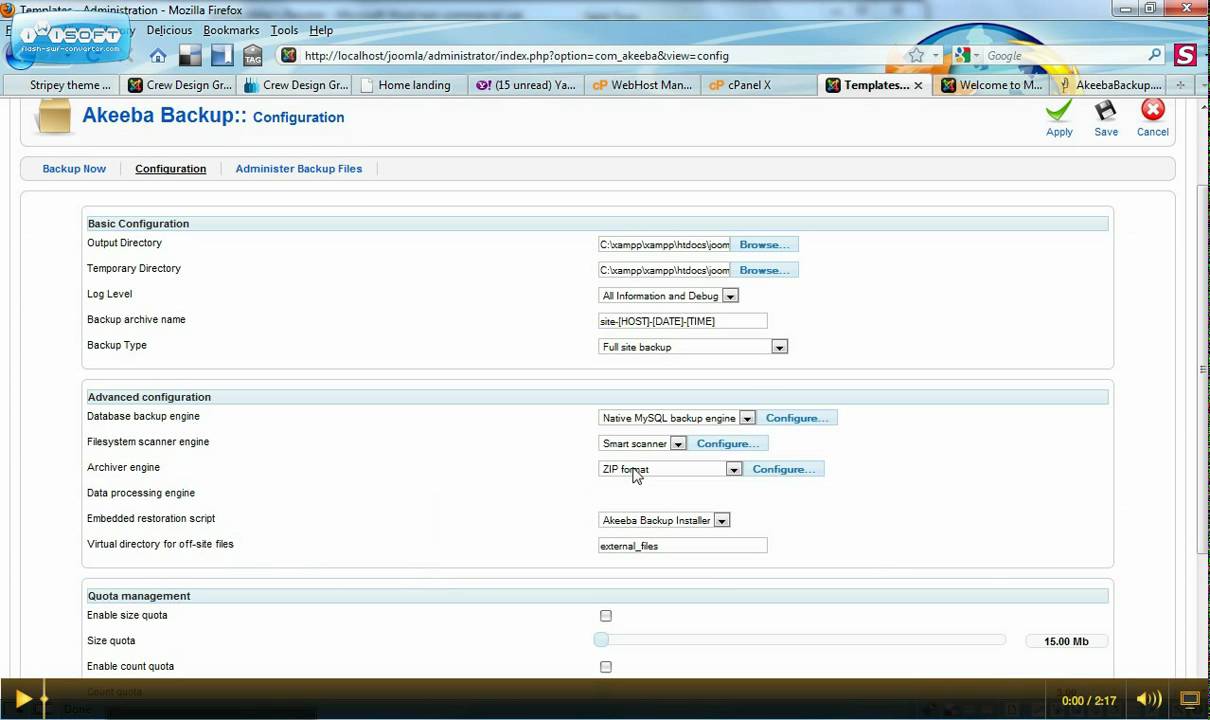Click the Google search box
1210x720 pixels.
pos(1064,56)
